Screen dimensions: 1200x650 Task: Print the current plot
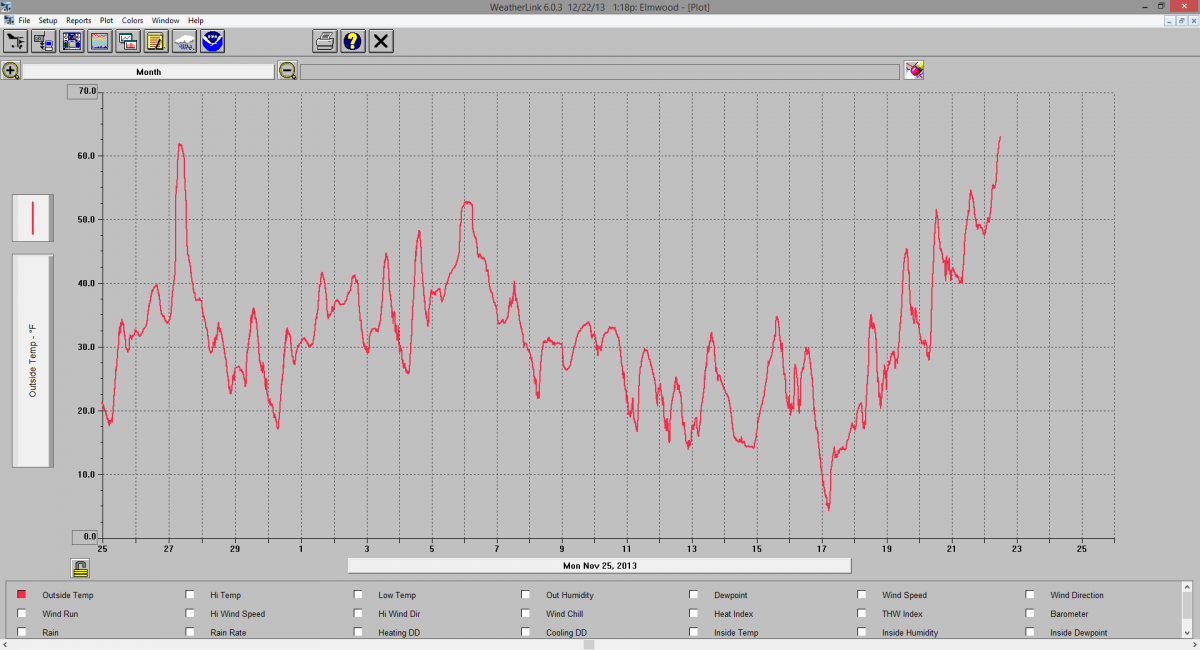click(x=325, y=41)
